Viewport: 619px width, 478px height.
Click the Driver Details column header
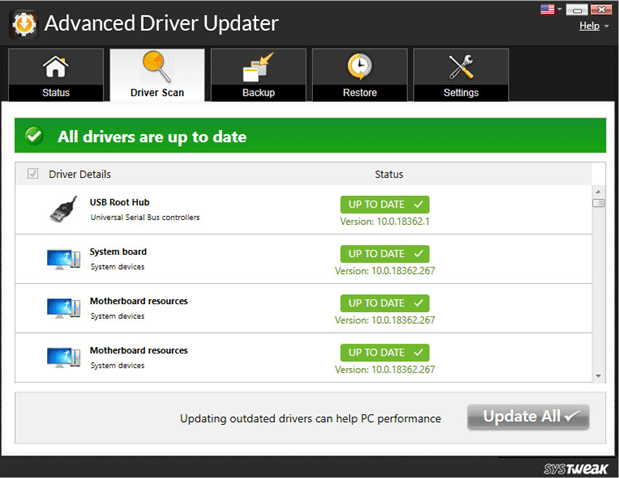pos(80,174)
